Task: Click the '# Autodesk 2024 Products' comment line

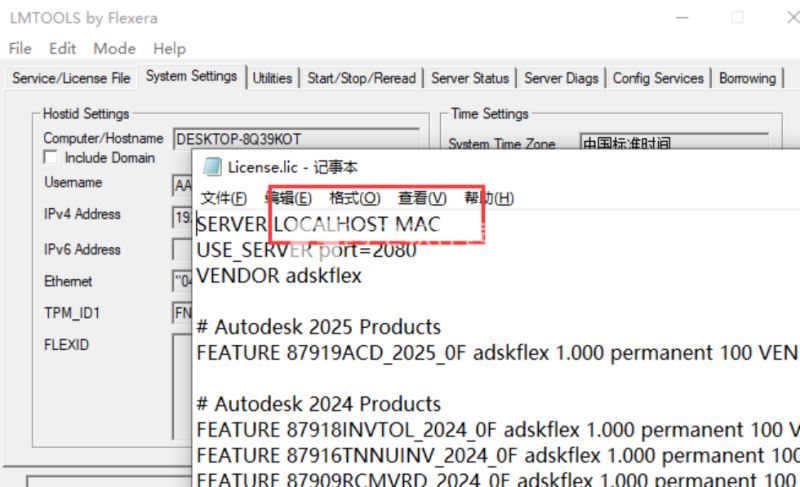Action: pyautogui.click(x=318, y=404)
